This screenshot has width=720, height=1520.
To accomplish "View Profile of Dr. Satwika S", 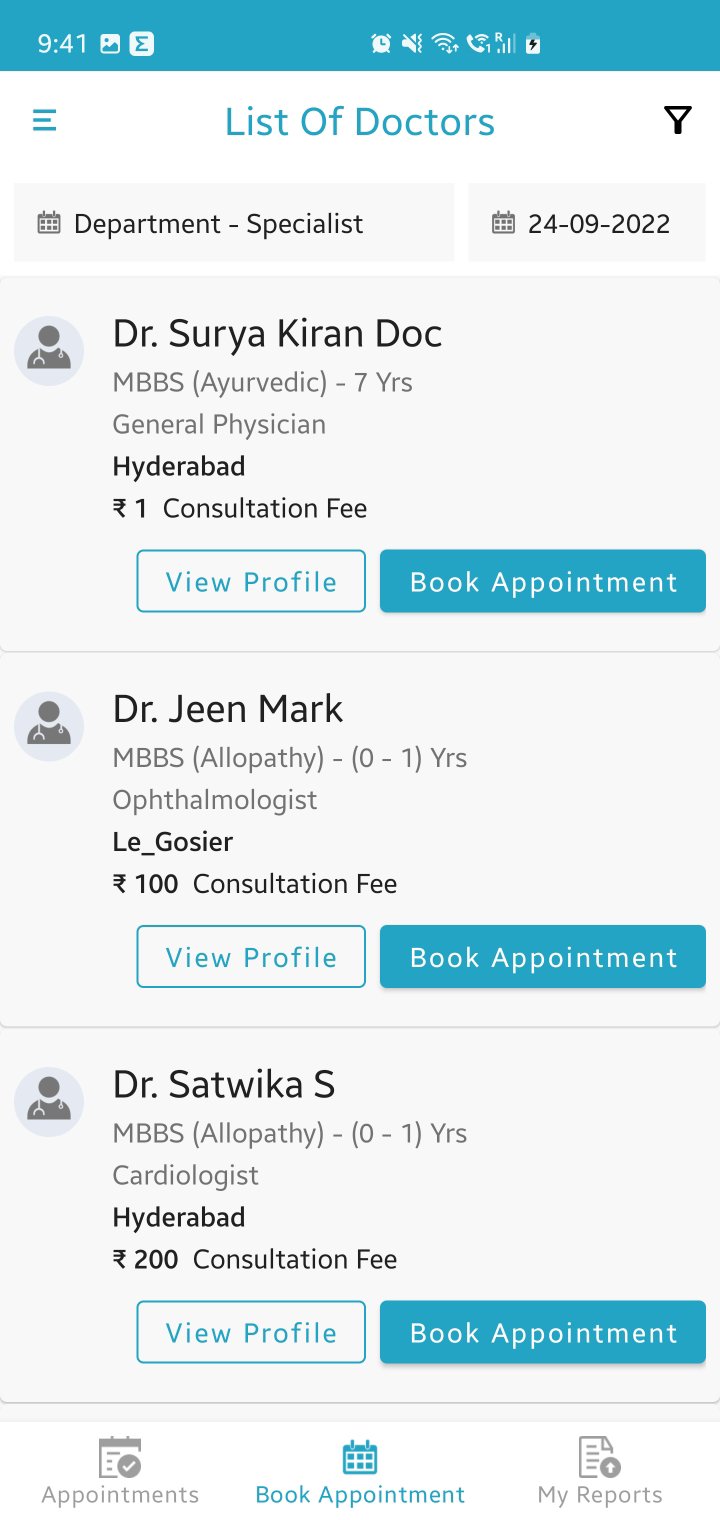I will (251, 1332).
